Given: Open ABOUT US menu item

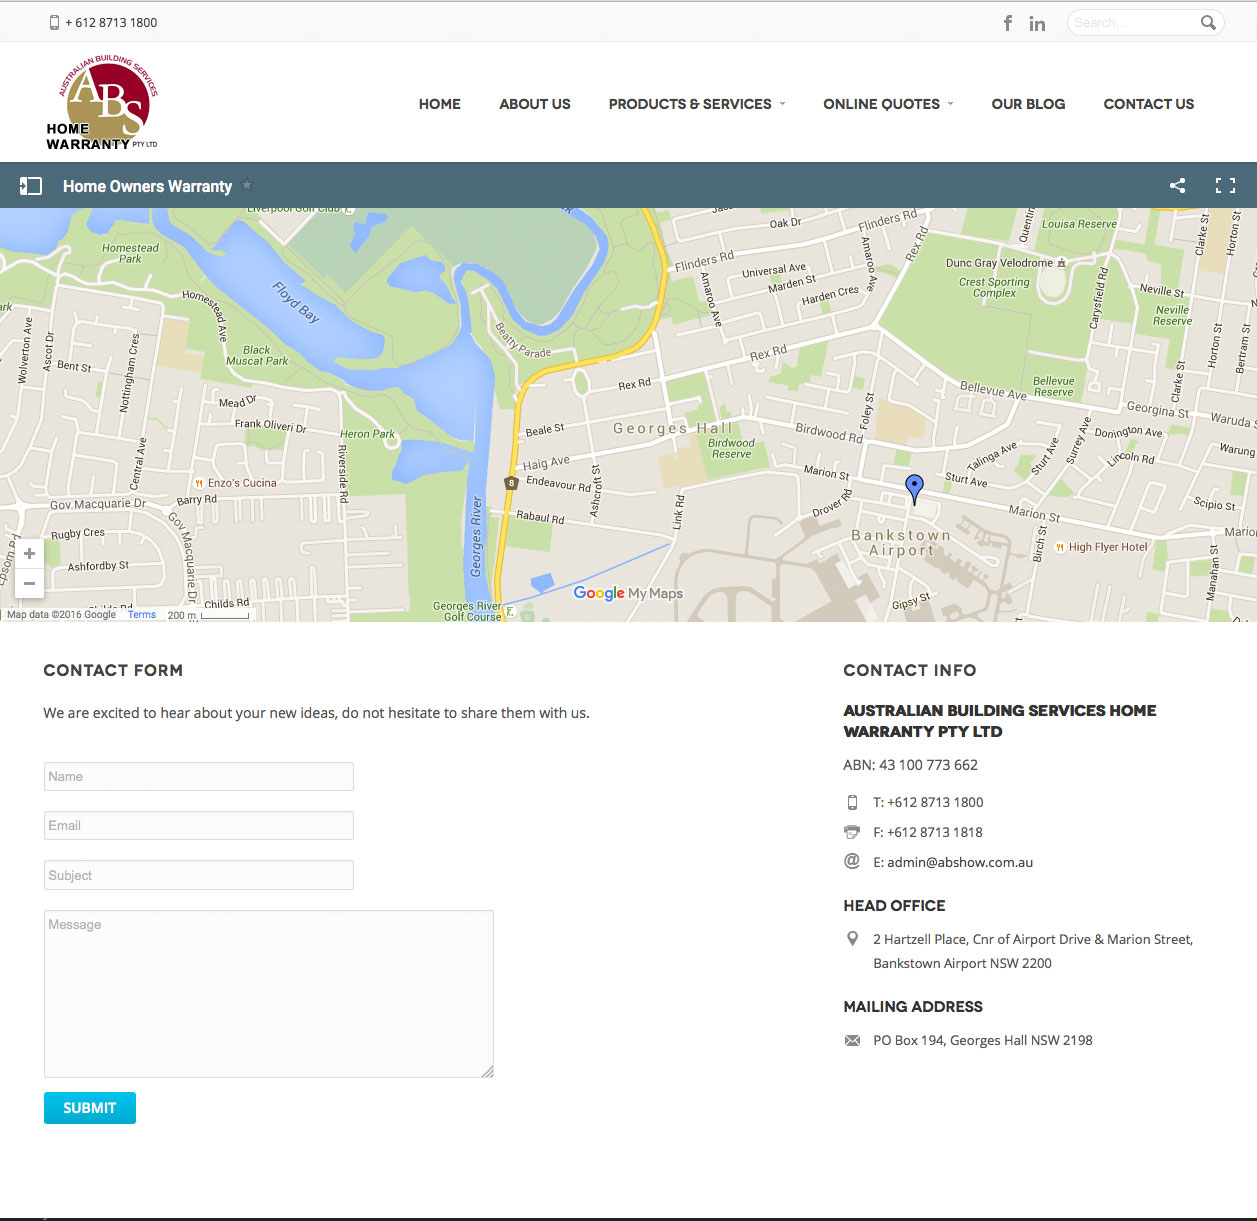Looking at the screenshot, I should (x=535, y=104).
